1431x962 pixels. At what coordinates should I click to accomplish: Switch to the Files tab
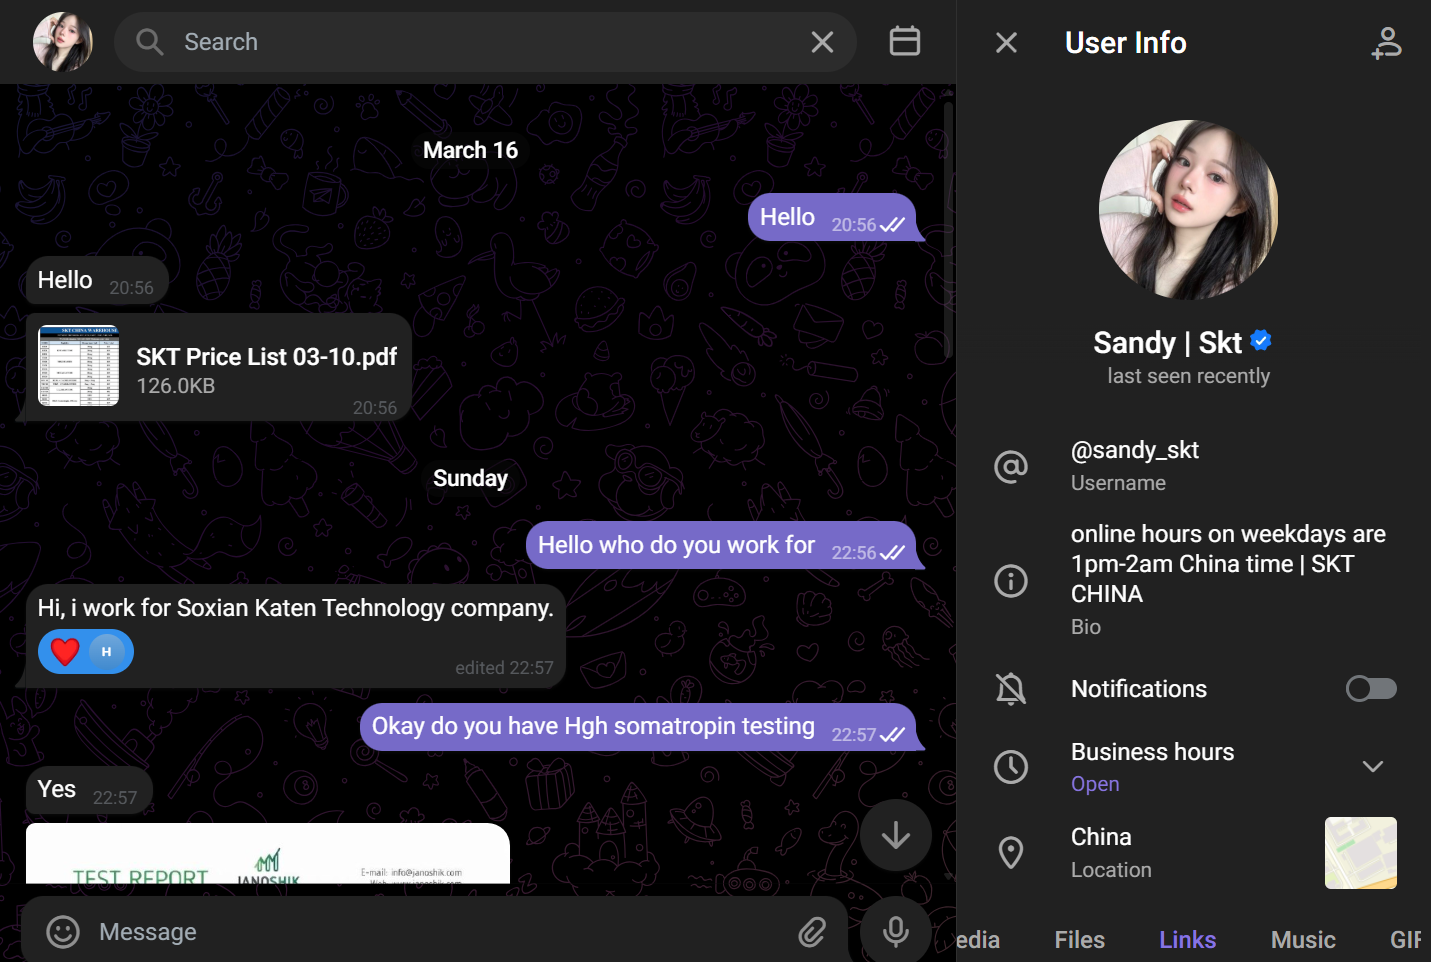pyautogui.click(x=1079, y=940)
